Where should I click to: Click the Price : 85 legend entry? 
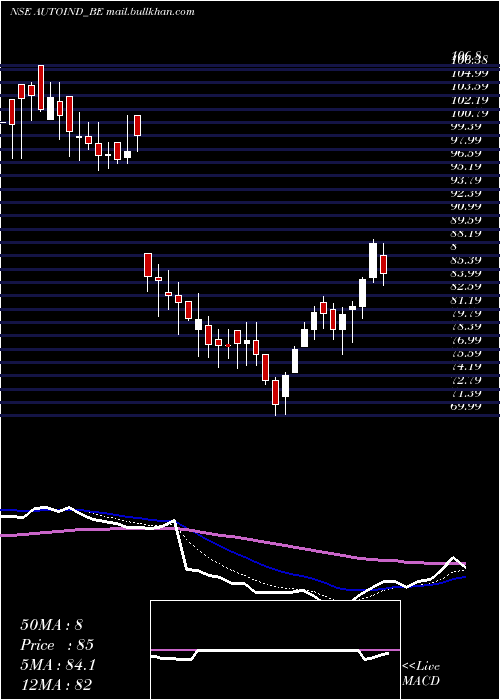tap(57, 646)
